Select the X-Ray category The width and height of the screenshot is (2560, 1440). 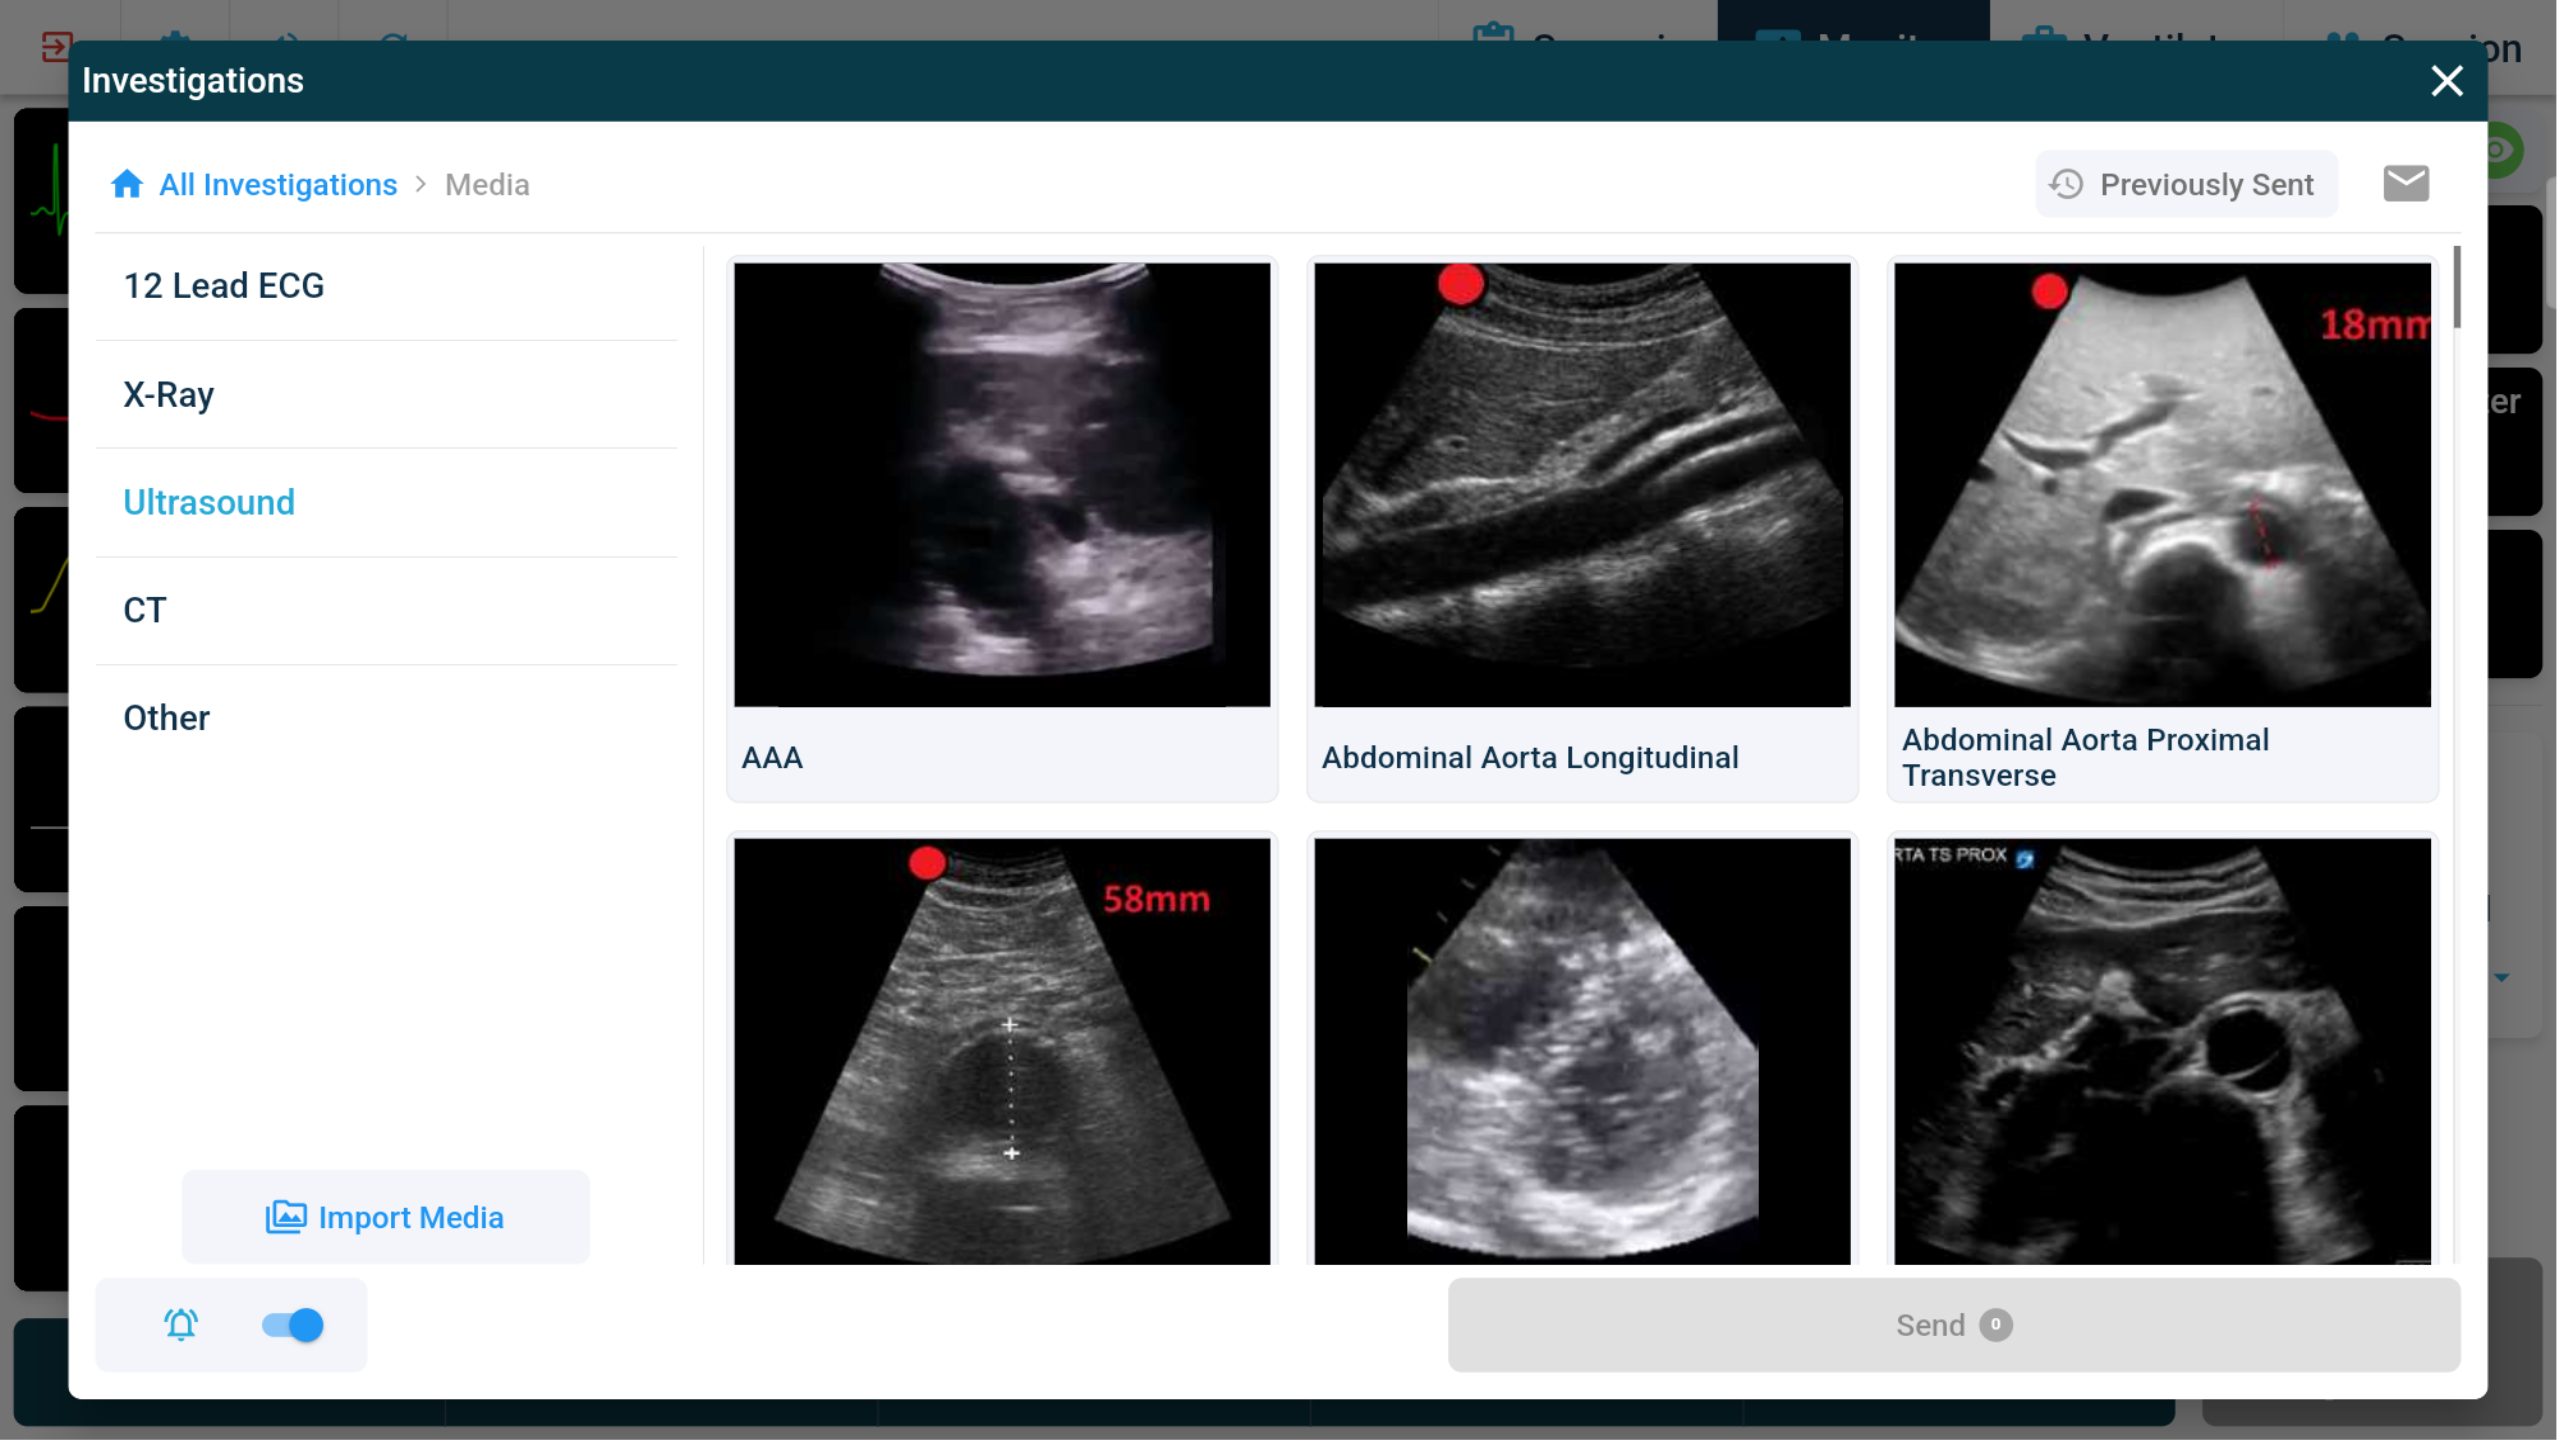[168, 395]
